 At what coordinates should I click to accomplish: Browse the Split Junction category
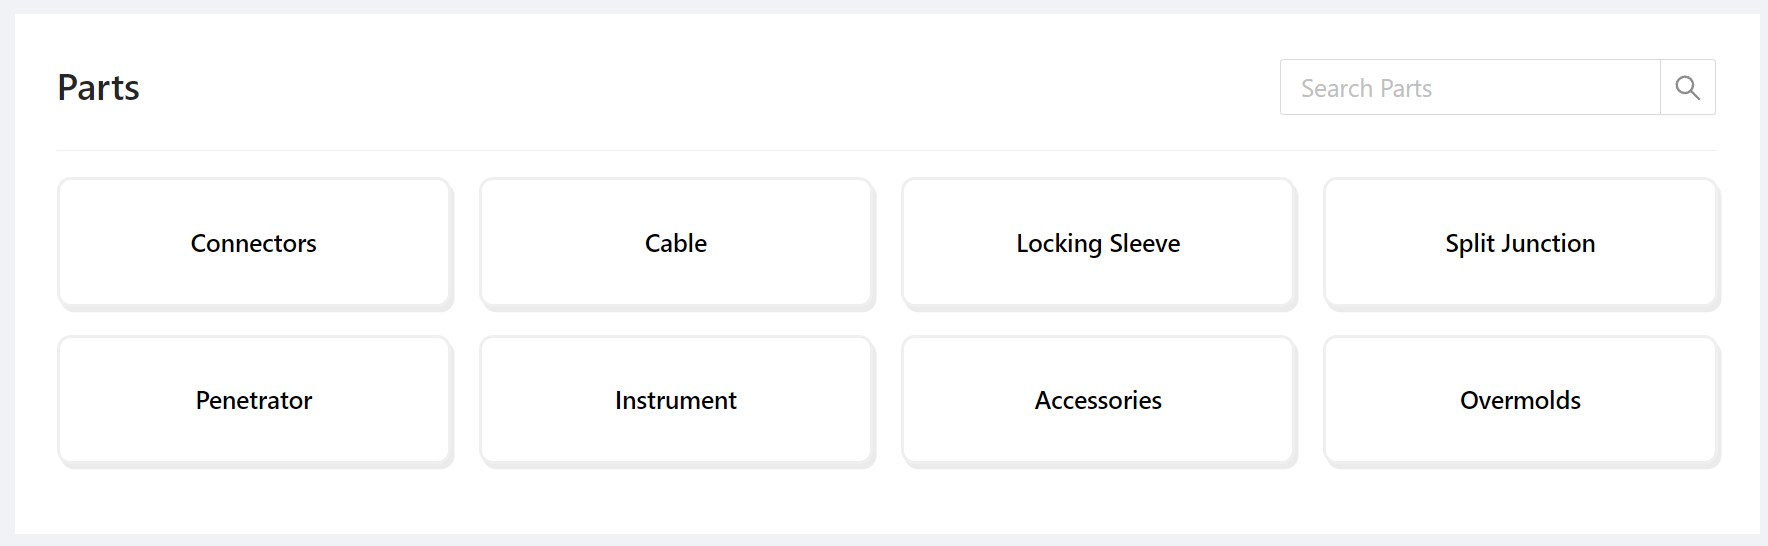1520,243
